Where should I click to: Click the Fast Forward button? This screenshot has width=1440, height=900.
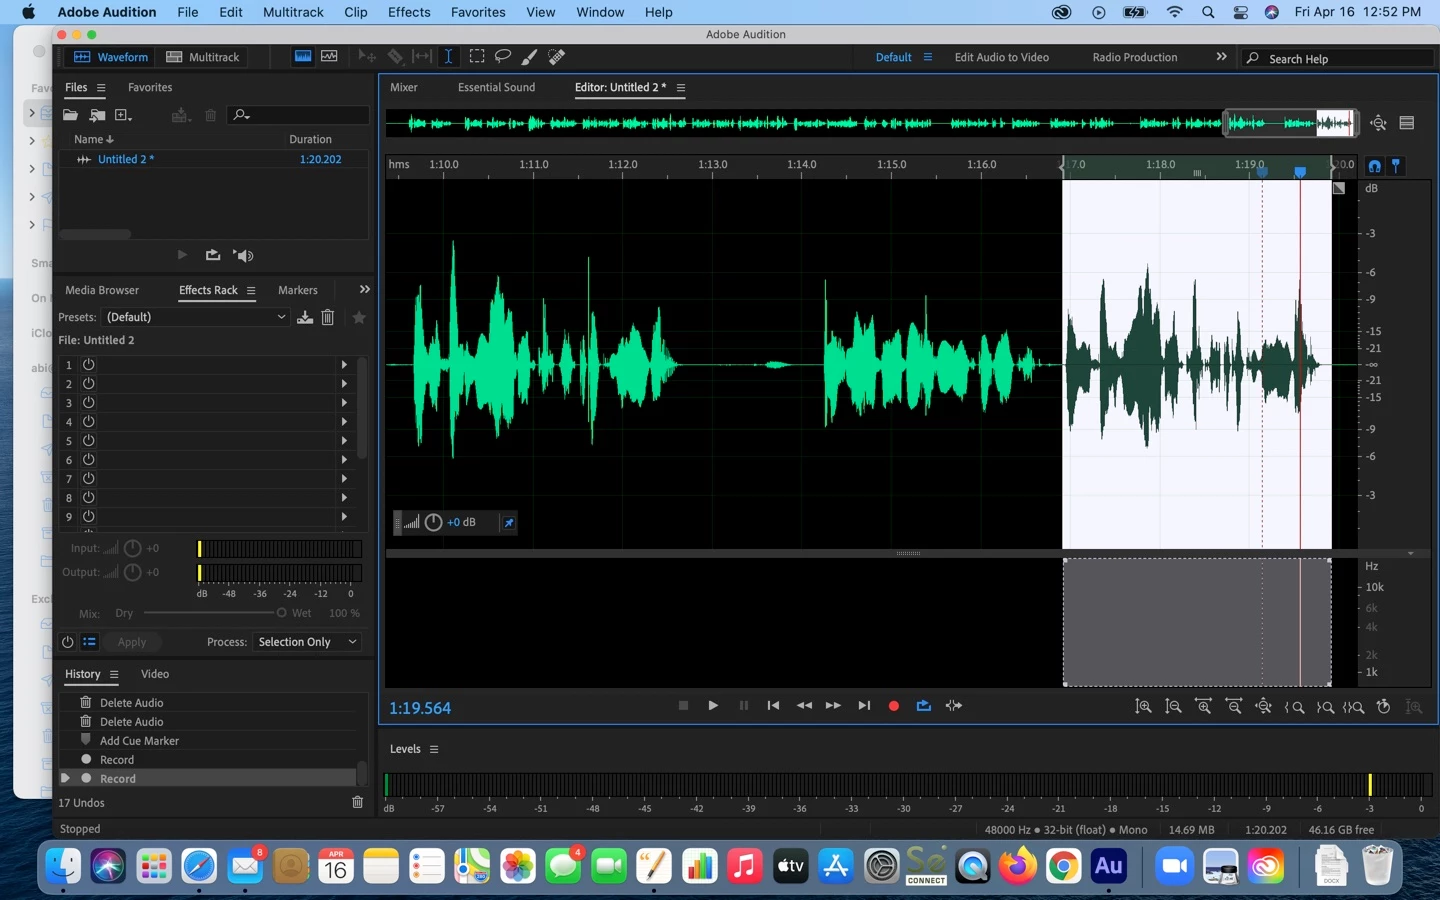(x=833, y=706)
